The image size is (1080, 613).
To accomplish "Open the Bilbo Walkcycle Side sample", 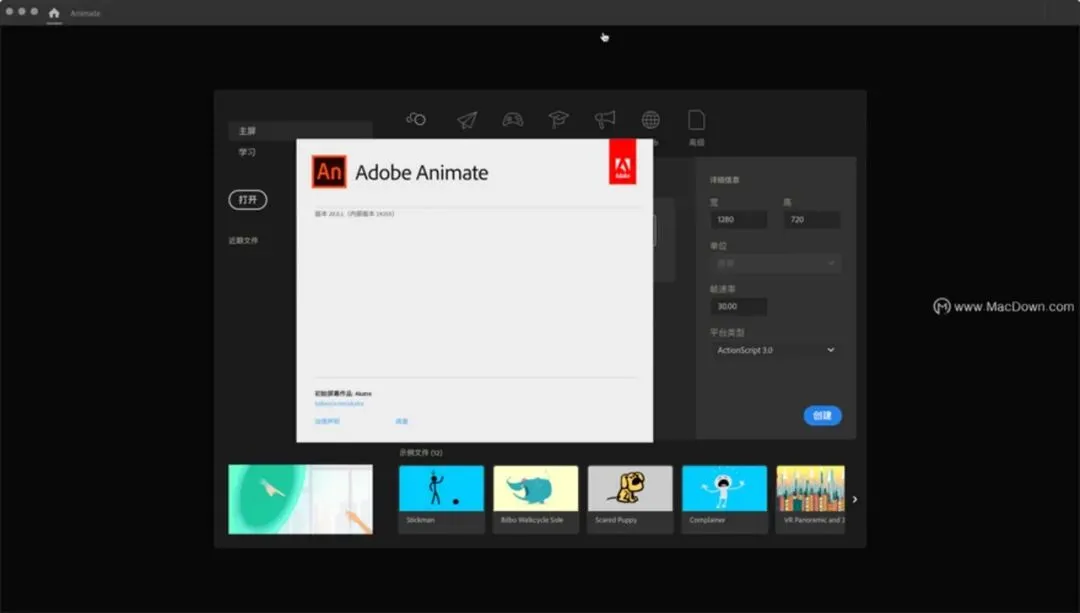I will 536,499.
